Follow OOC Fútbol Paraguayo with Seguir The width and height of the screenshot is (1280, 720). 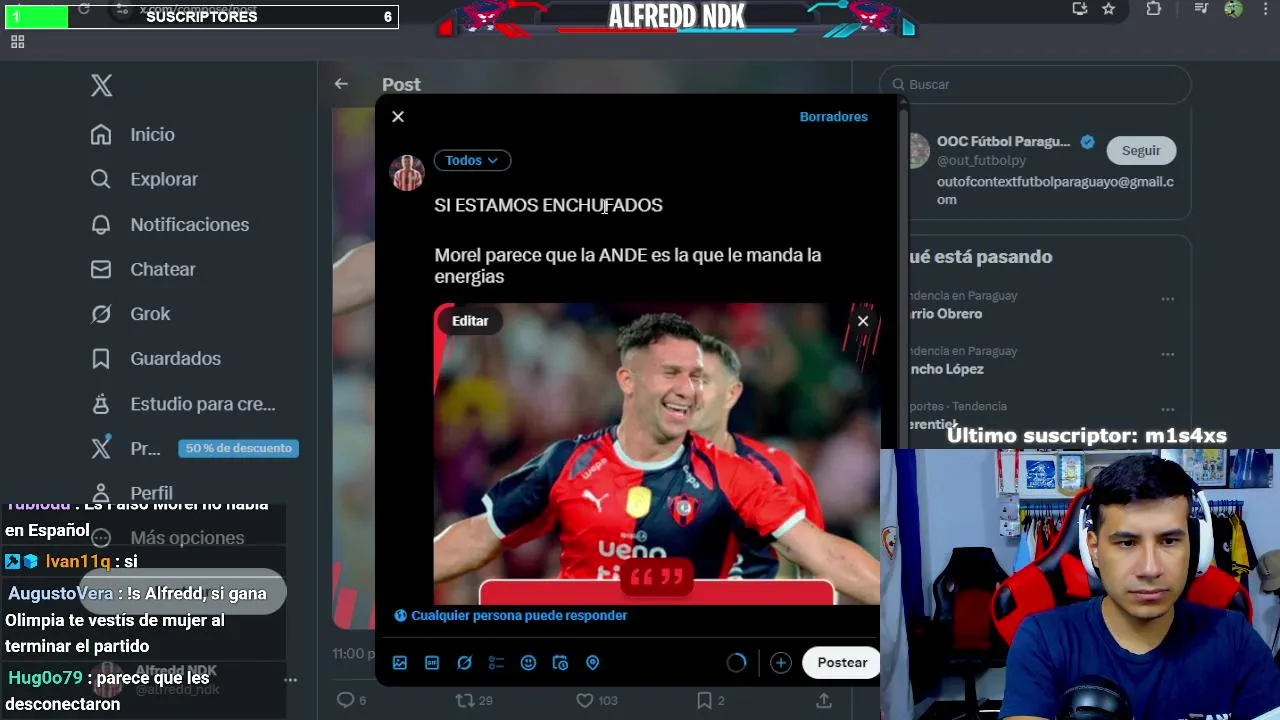point(1141,151)
